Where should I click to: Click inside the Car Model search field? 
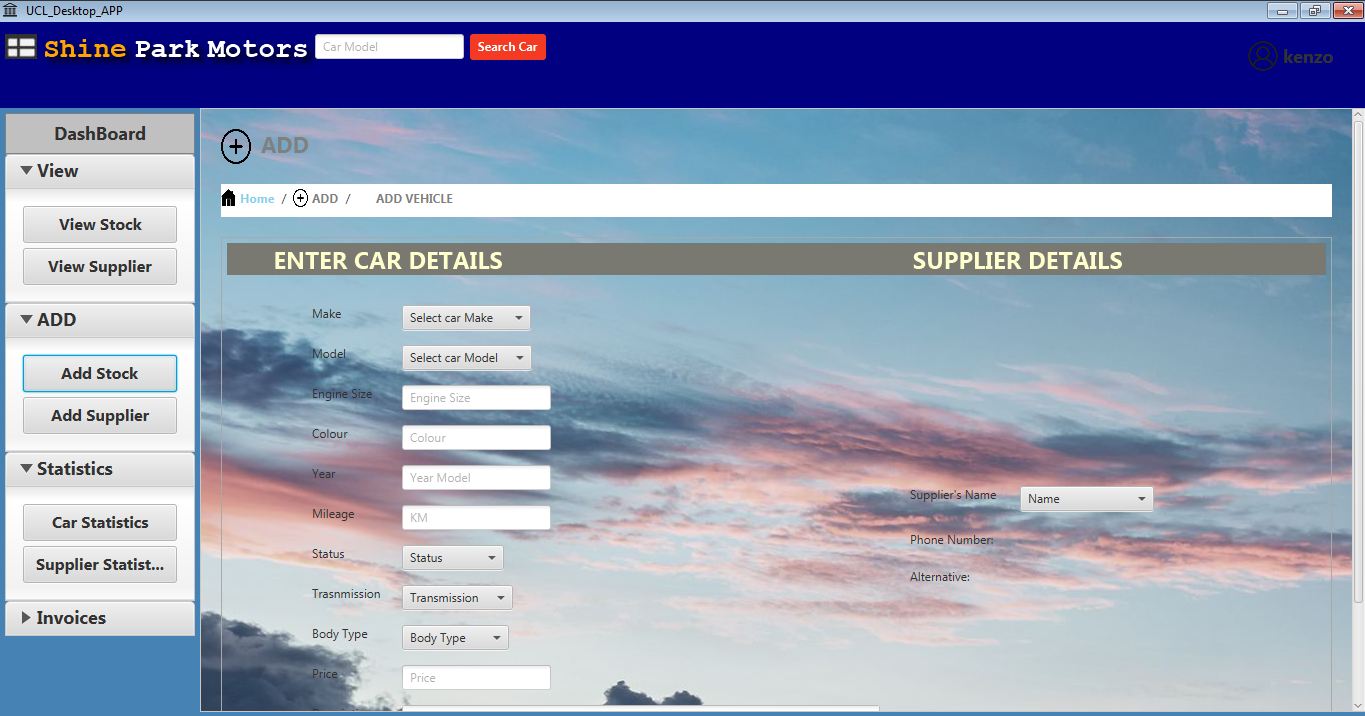[x=389, y=46]
